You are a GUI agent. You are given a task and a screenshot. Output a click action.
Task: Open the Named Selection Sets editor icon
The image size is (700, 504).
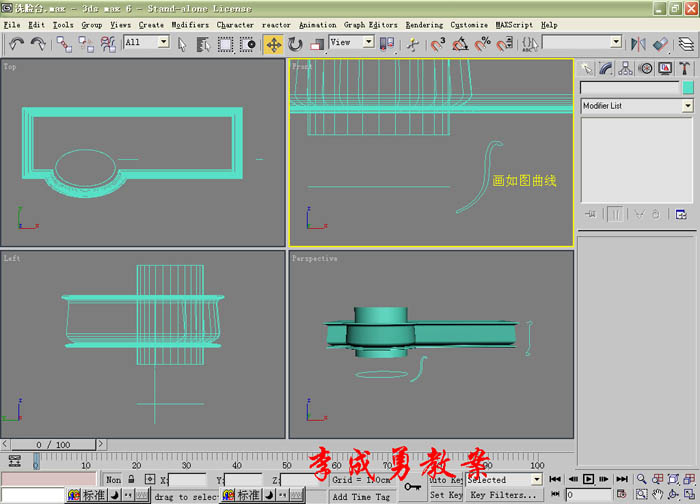click(530, 44)
